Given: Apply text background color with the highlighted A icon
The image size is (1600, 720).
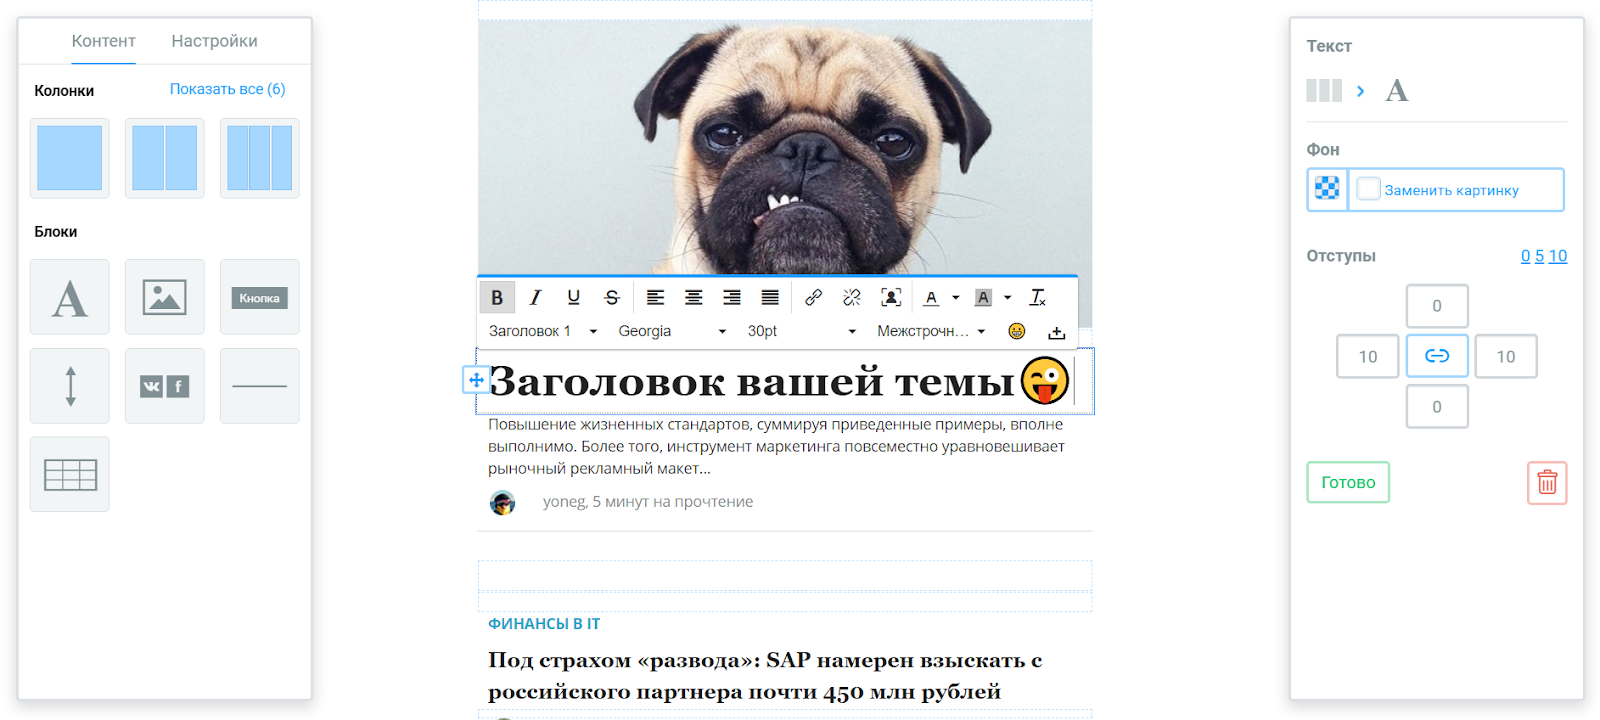Looking at the screenshot, I should click(x=983, y=298).
